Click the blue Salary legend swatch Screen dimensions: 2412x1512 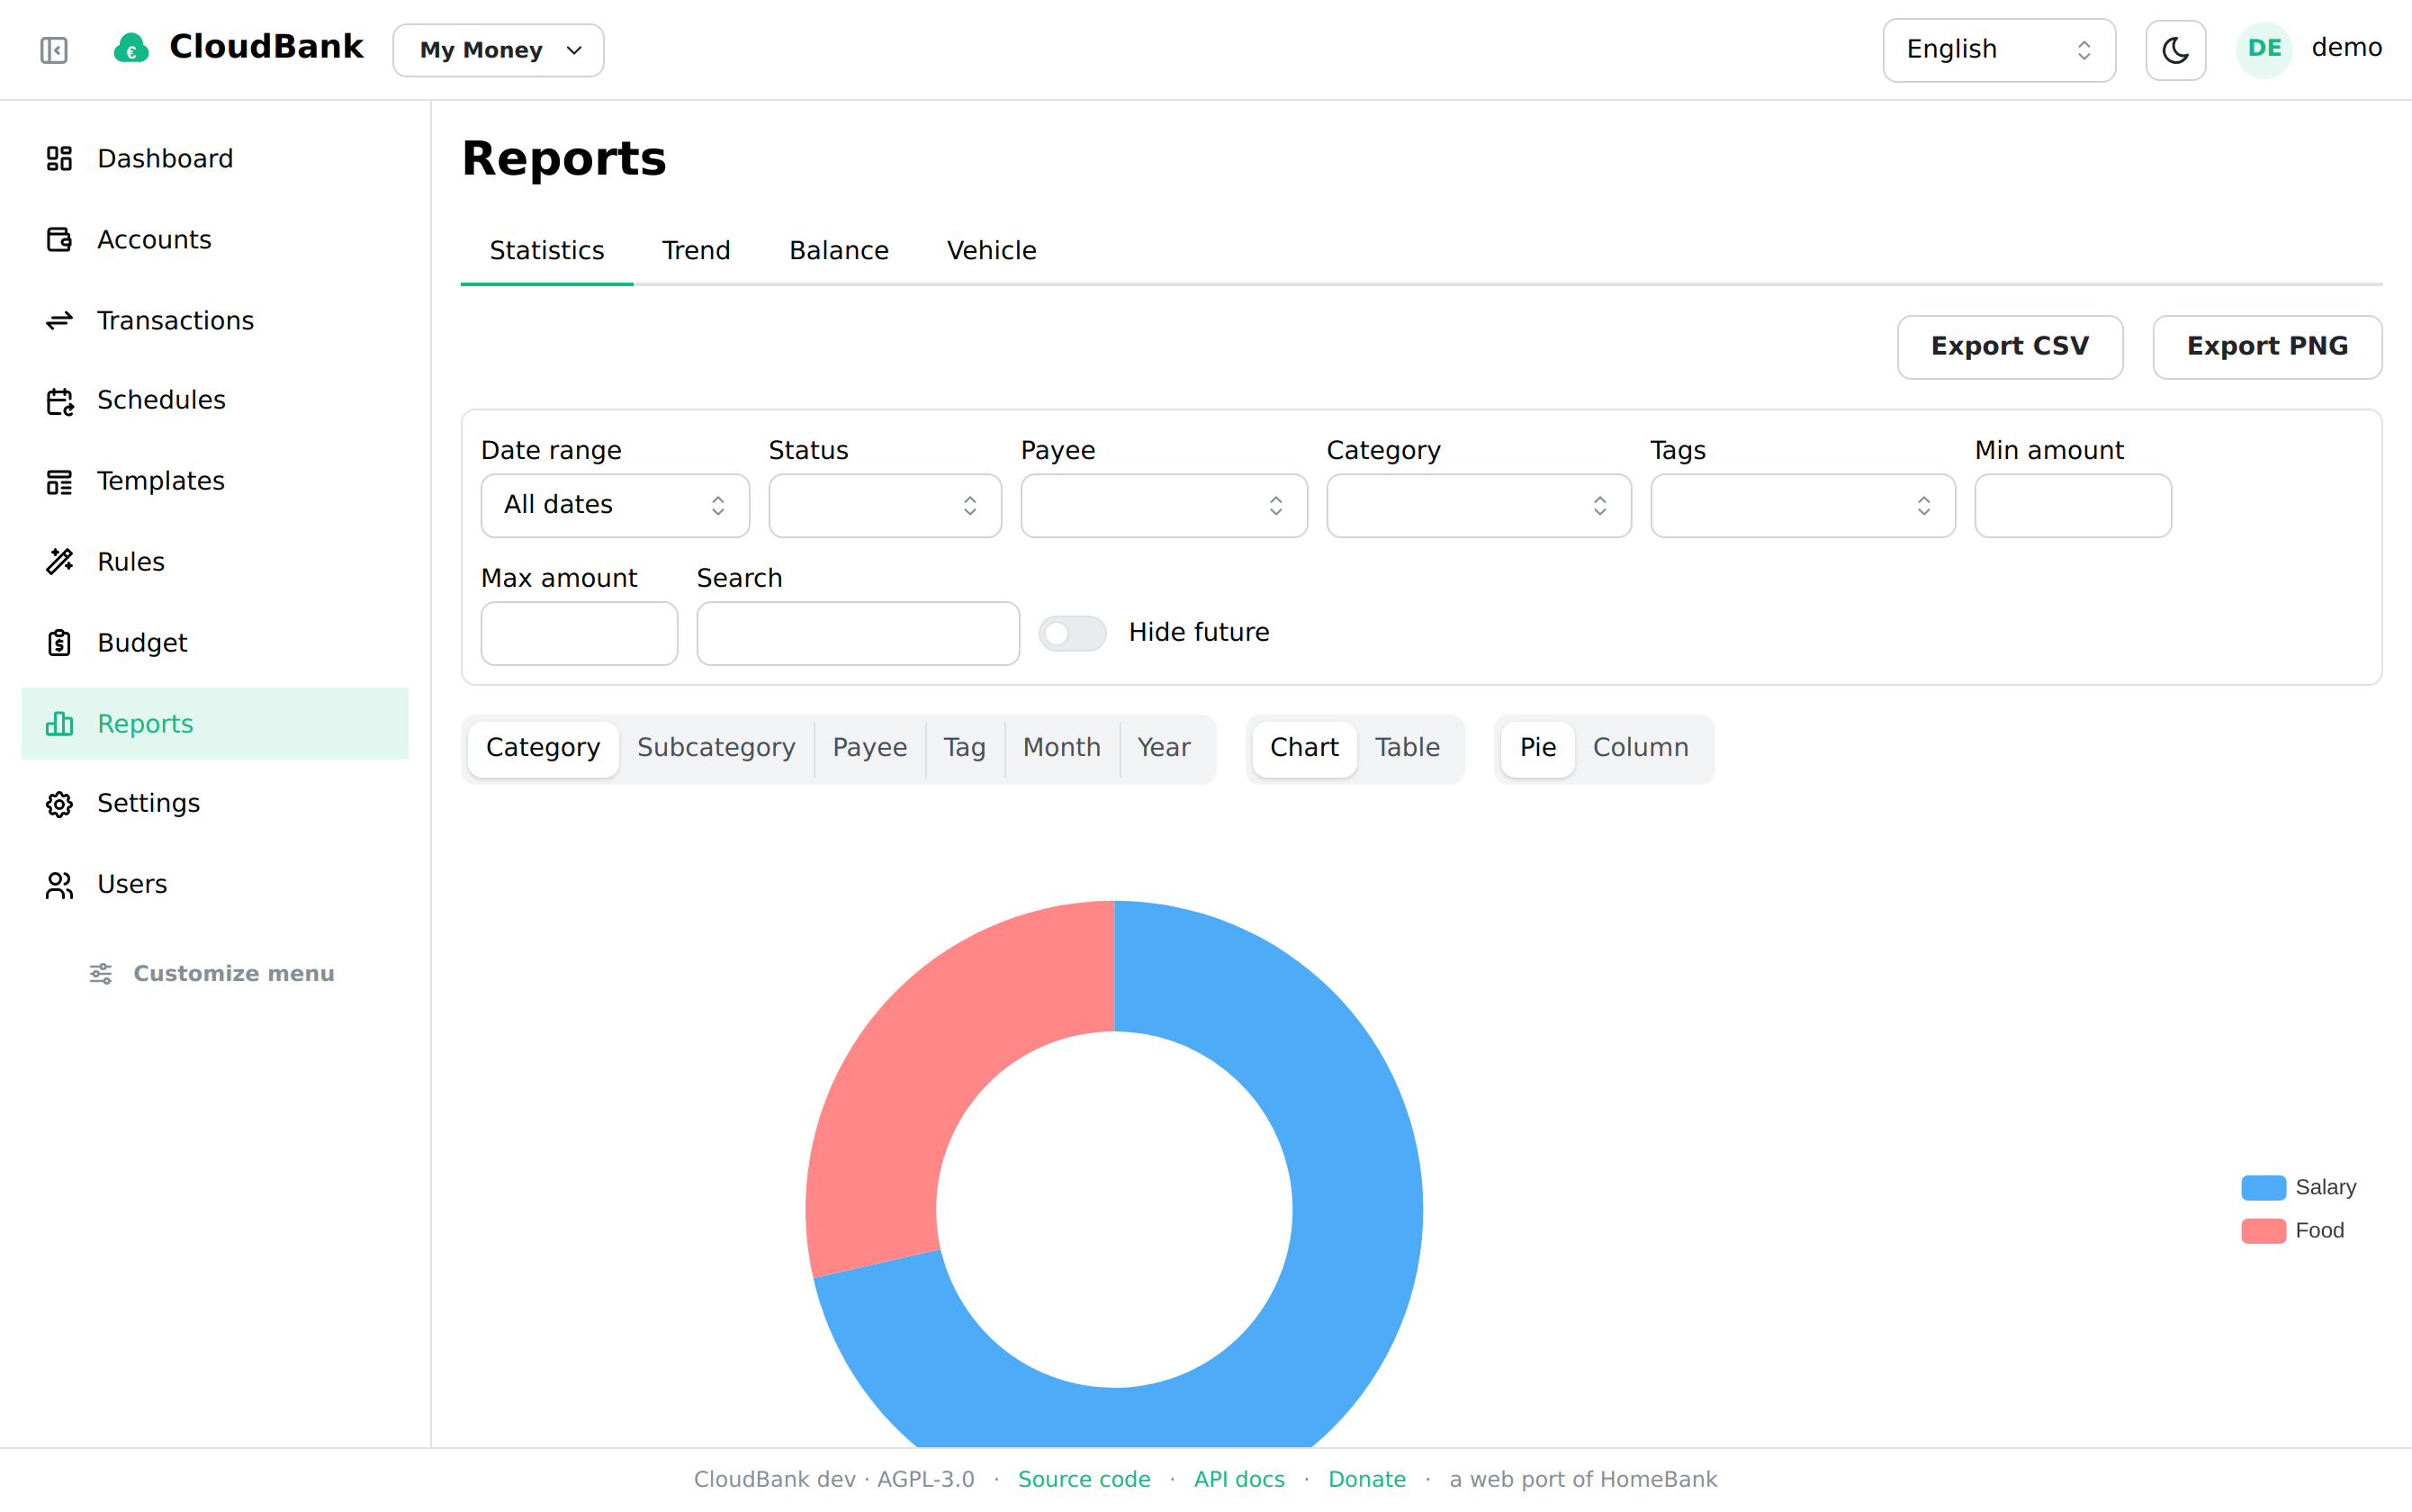[2263, 1187]
